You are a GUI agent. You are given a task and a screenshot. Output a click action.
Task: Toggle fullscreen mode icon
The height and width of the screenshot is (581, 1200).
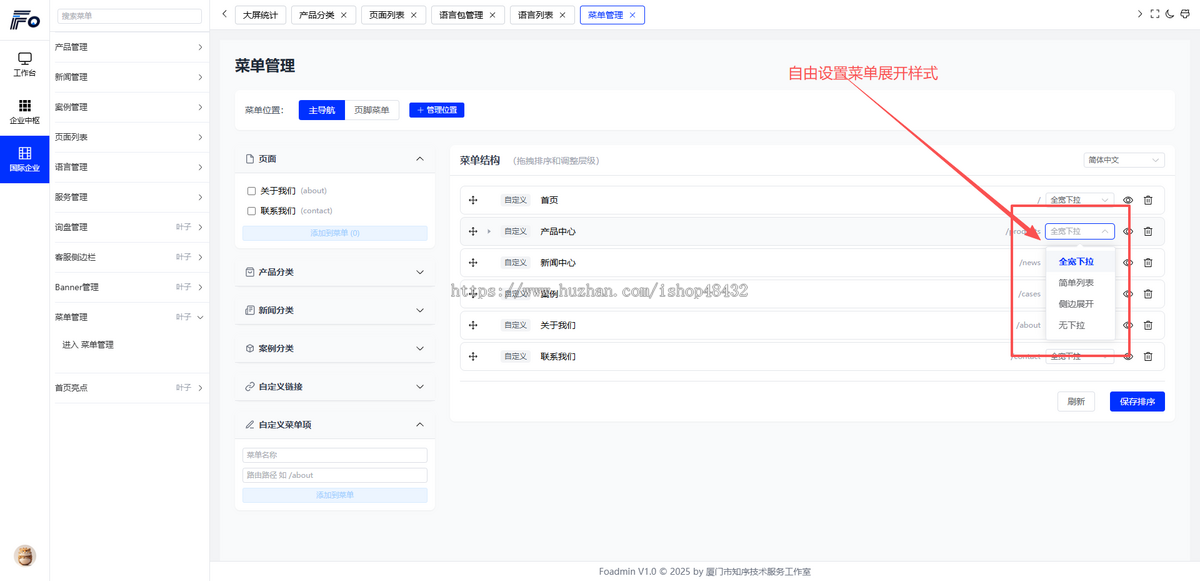coord(1155,14)
